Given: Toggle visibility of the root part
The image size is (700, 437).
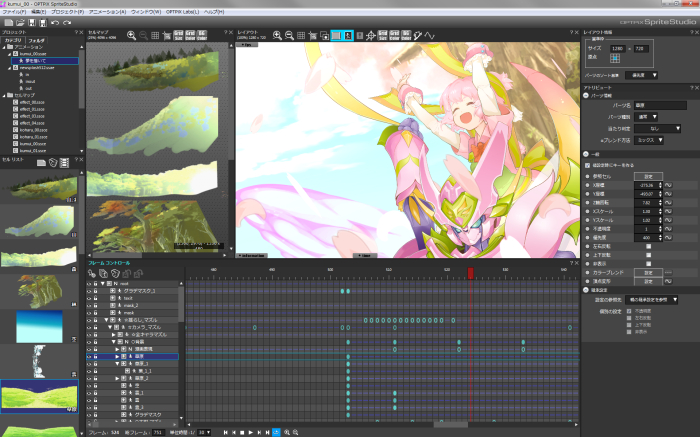Looking at the screenshot, I should (88, 284).
